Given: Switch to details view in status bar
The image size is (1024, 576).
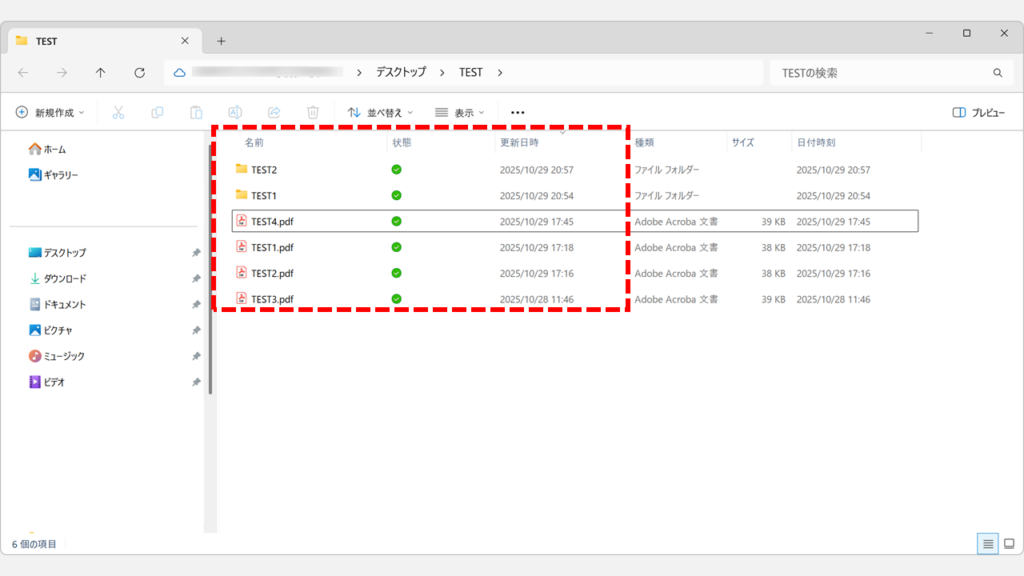Looking at the screenshot, I should [x=988, y=544].
